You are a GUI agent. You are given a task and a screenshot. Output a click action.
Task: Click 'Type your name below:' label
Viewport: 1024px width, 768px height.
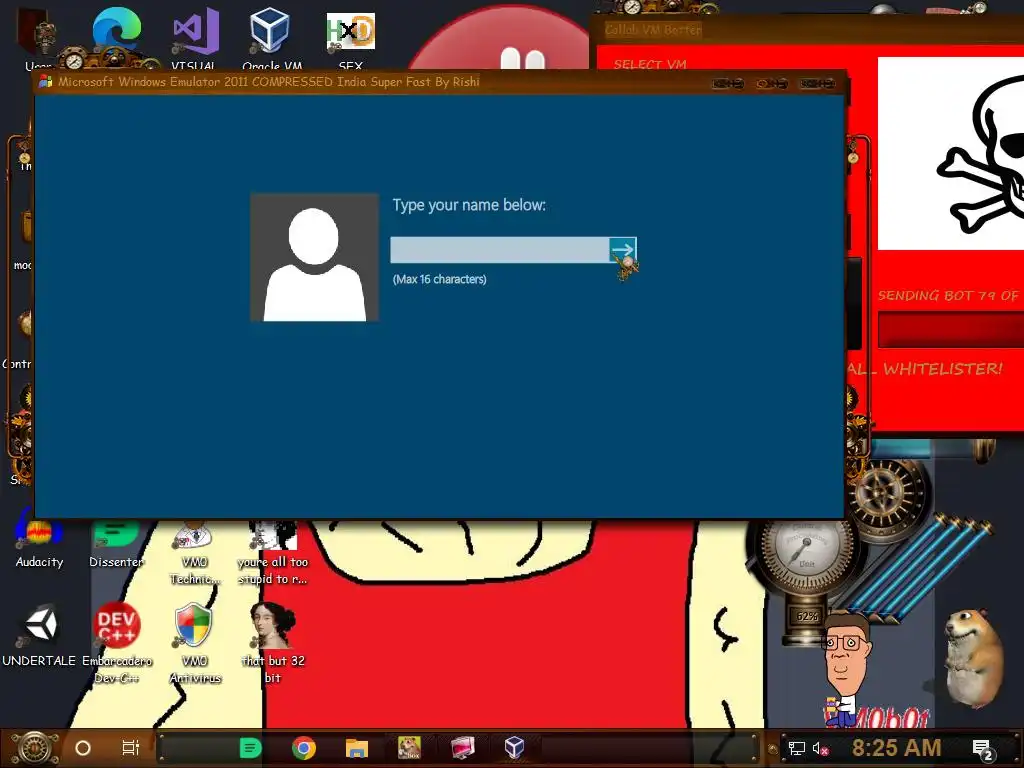coord(469,205)
